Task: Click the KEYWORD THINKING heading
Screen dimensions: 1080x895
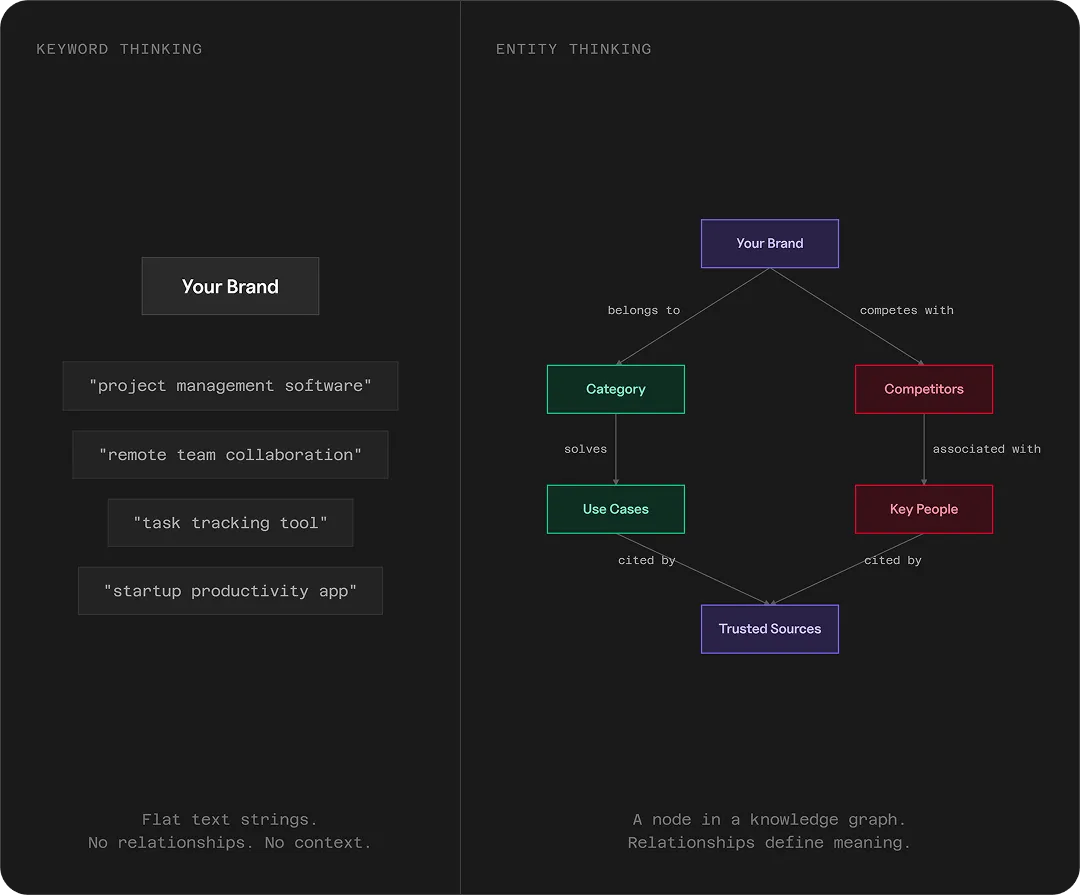Action: click(x=119, y=49)
